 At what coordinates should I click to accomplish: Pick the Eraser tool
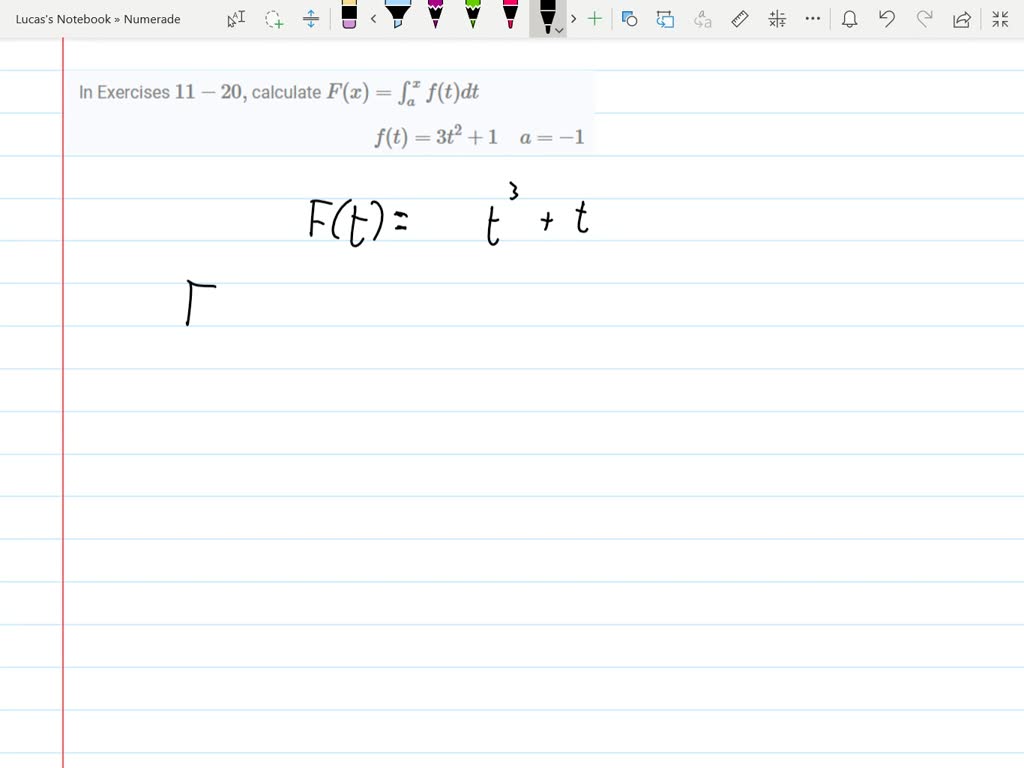pyautogui.click(x=350, y=18)
